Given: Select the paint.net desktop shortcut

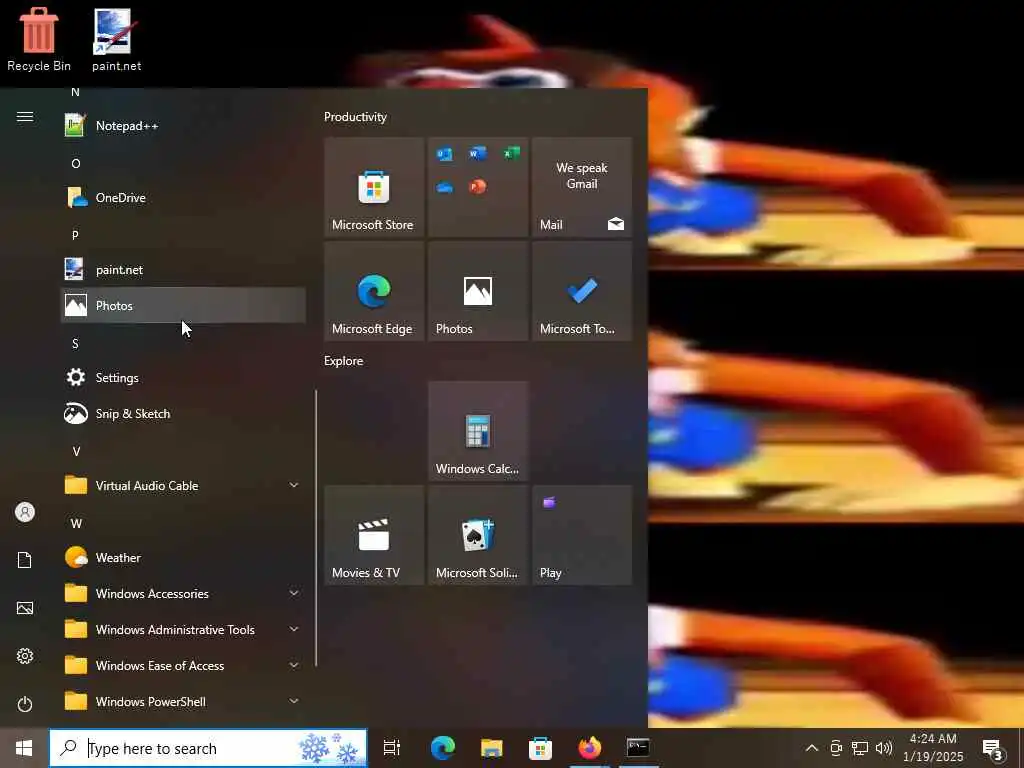Looking at the screenshot, I should (x=116, y=39).
